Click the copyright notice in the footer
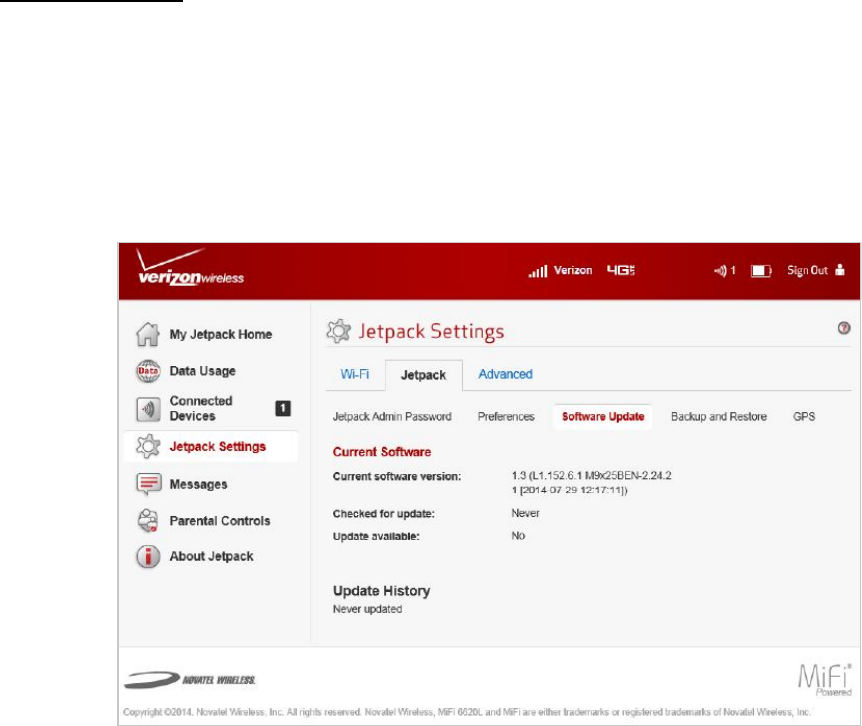 tap(467, 712)
